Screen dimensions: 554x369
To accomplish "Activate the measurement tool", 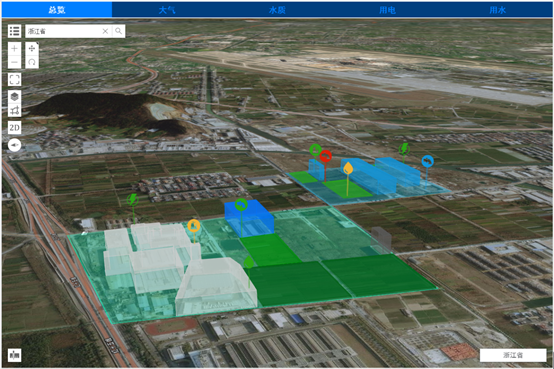I will [x=14, y=110].
